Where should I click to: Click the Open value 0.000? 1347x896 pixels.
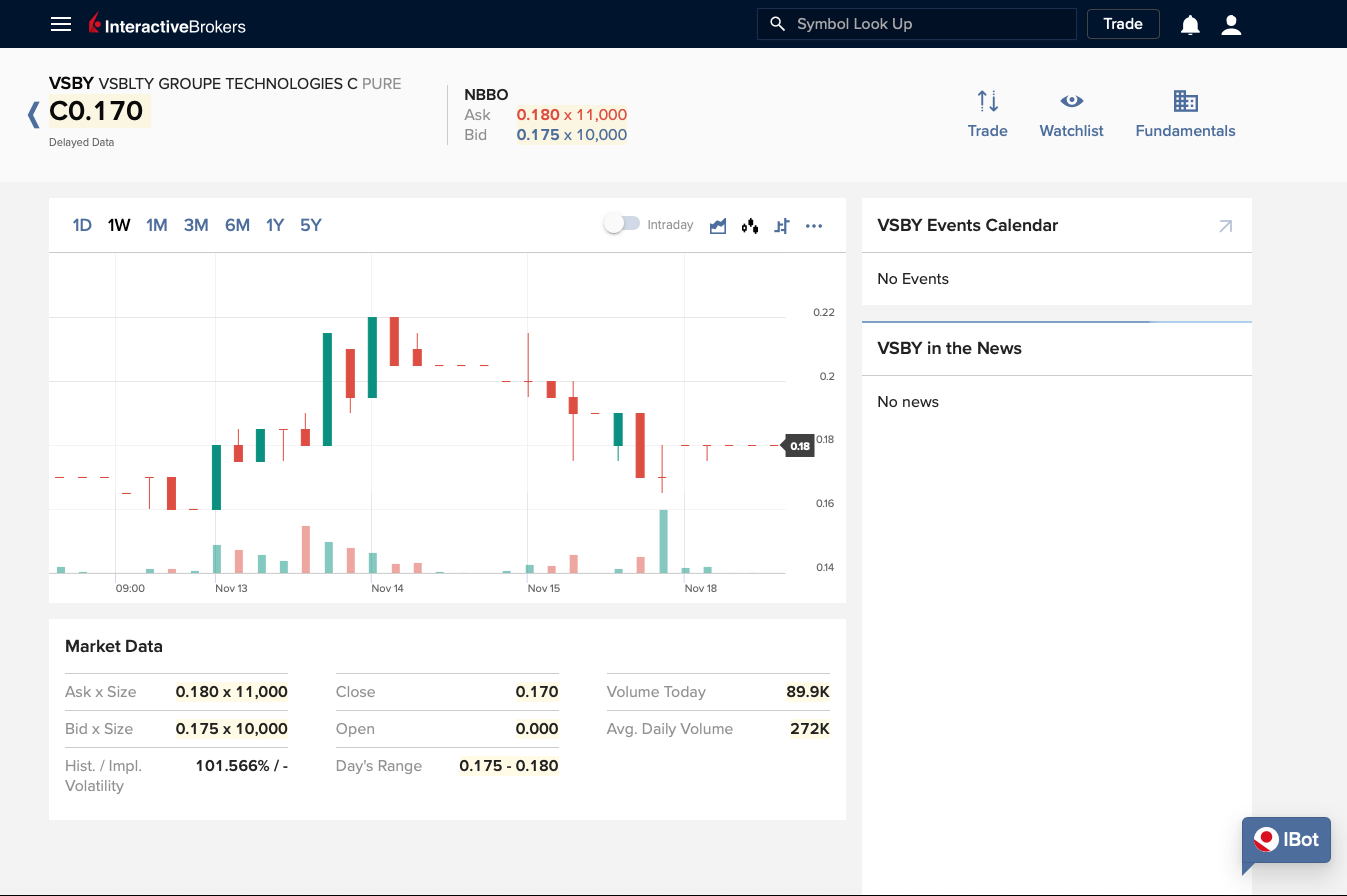pos(537,729)
